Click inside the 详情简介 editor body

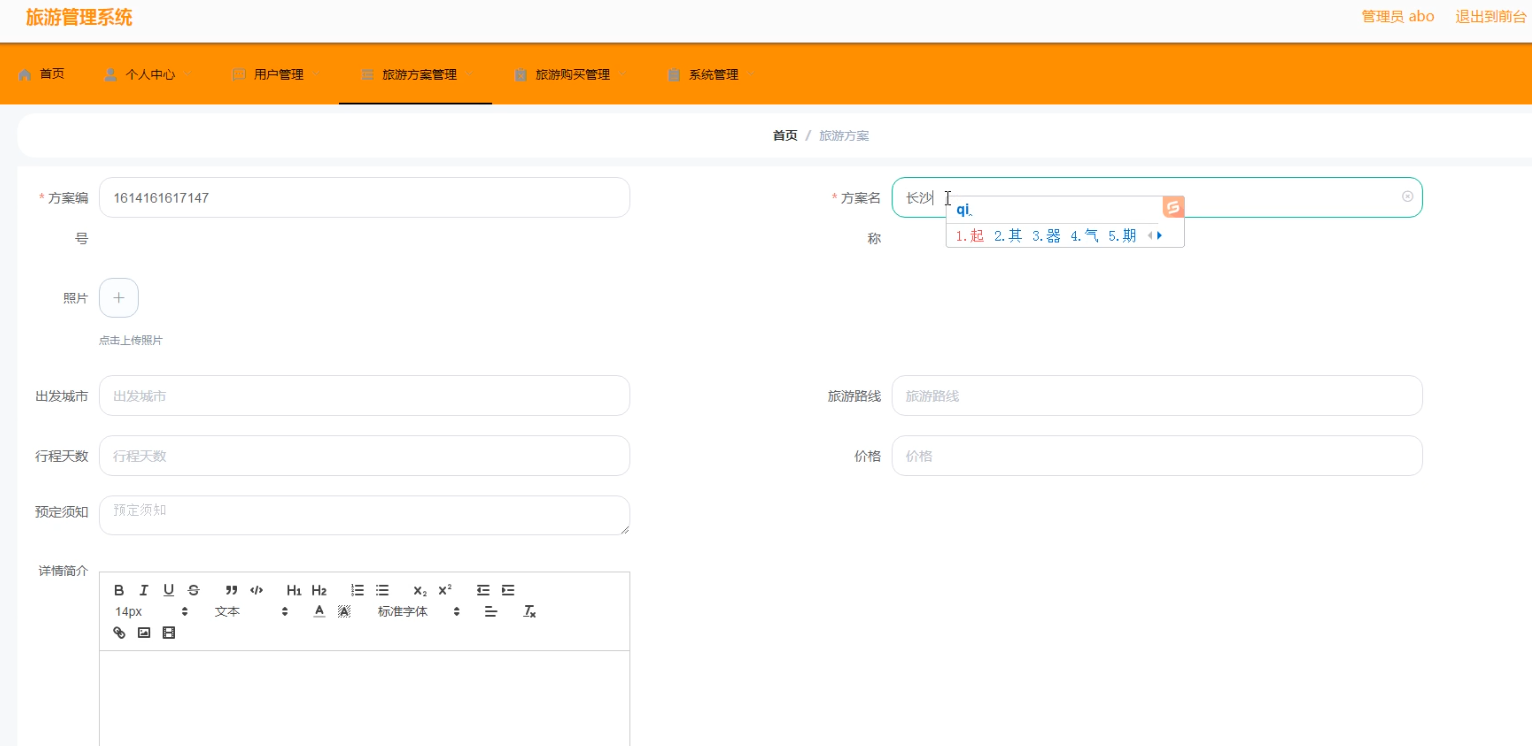tap(364, 698)
